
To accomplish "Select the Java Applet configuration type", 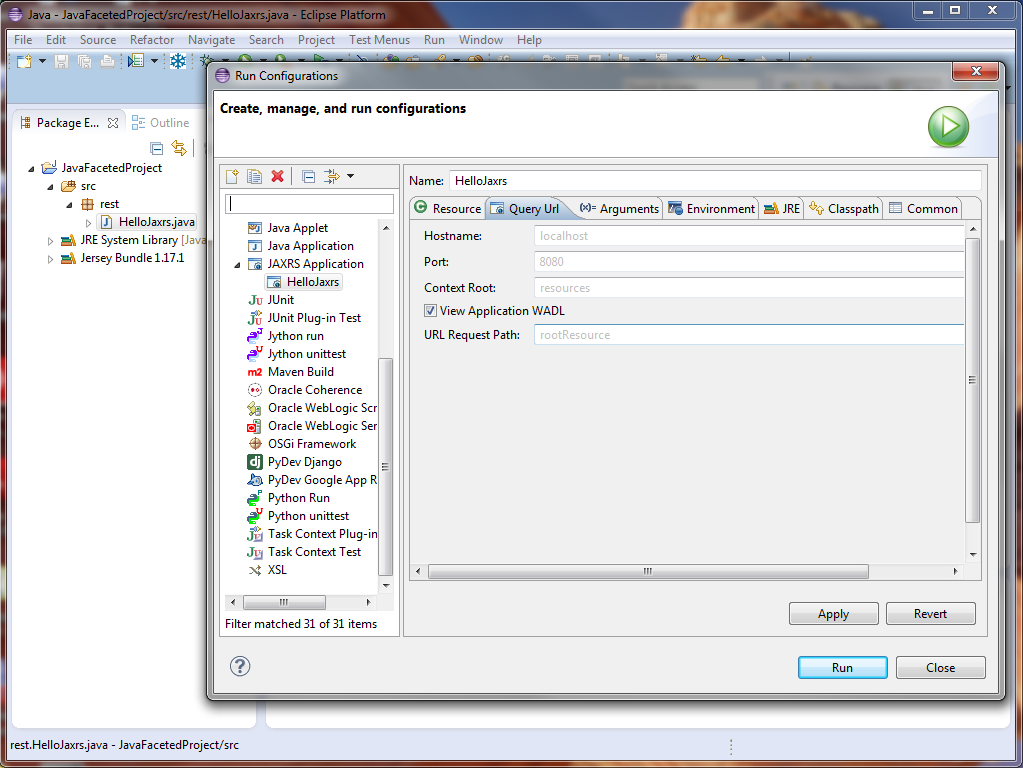I will click(298, 228).
